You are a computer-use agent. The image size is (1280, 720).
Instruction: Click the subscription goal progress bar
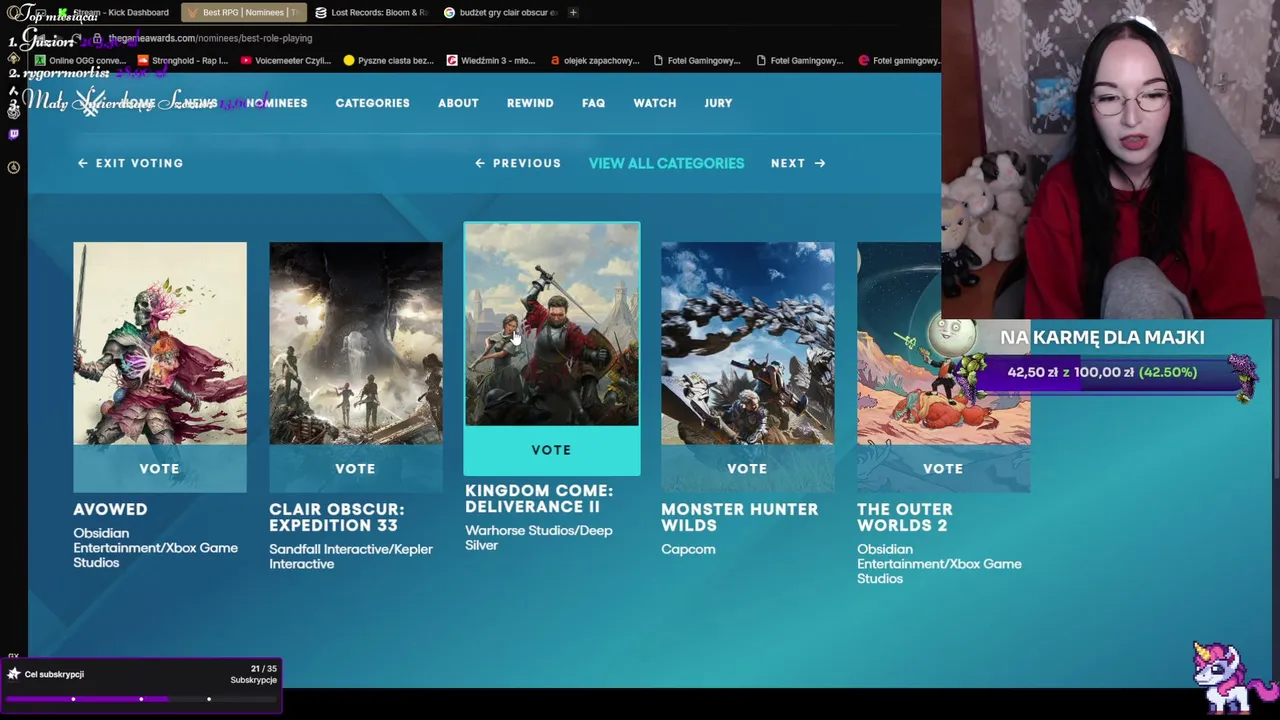point(141,699)
